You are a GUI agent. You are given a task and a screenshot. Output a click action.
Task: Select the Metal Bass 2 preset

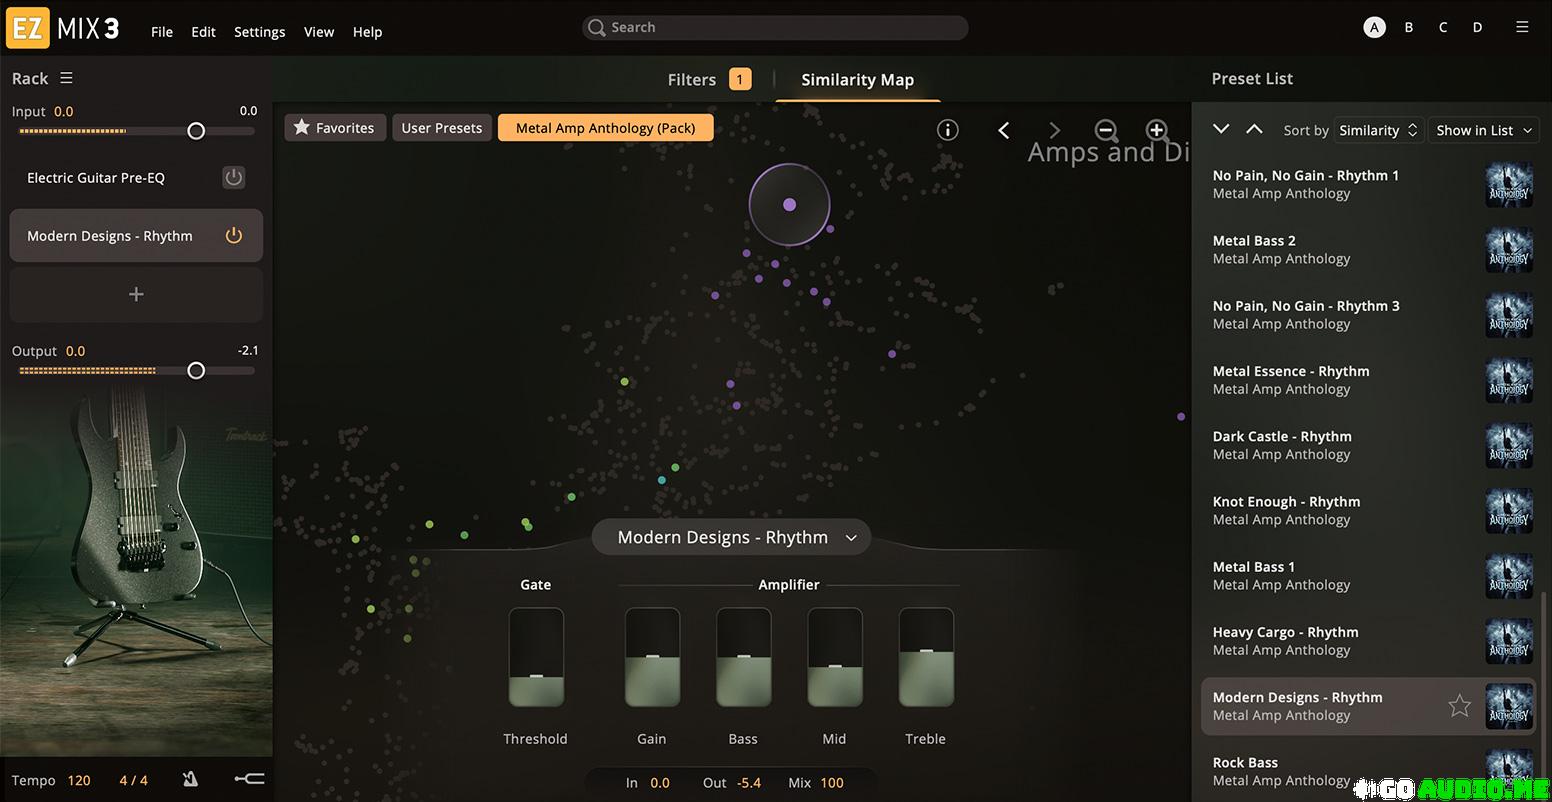tap(1368, 249)
